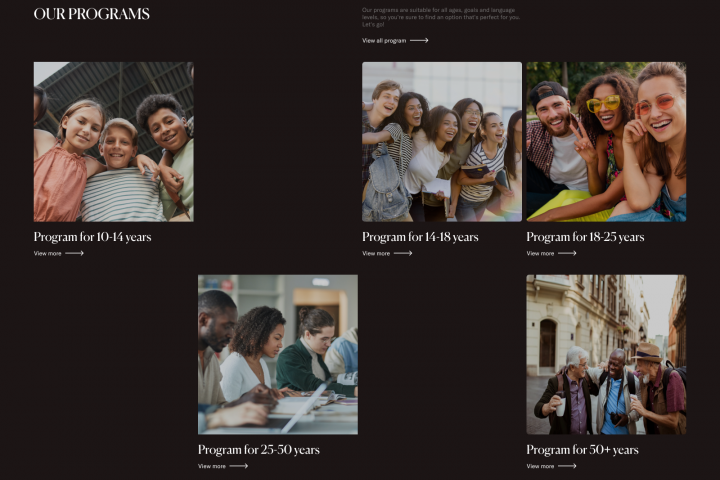Click View more for the 10-14 years program
720x480 pixels.
[x=47, y=253]
